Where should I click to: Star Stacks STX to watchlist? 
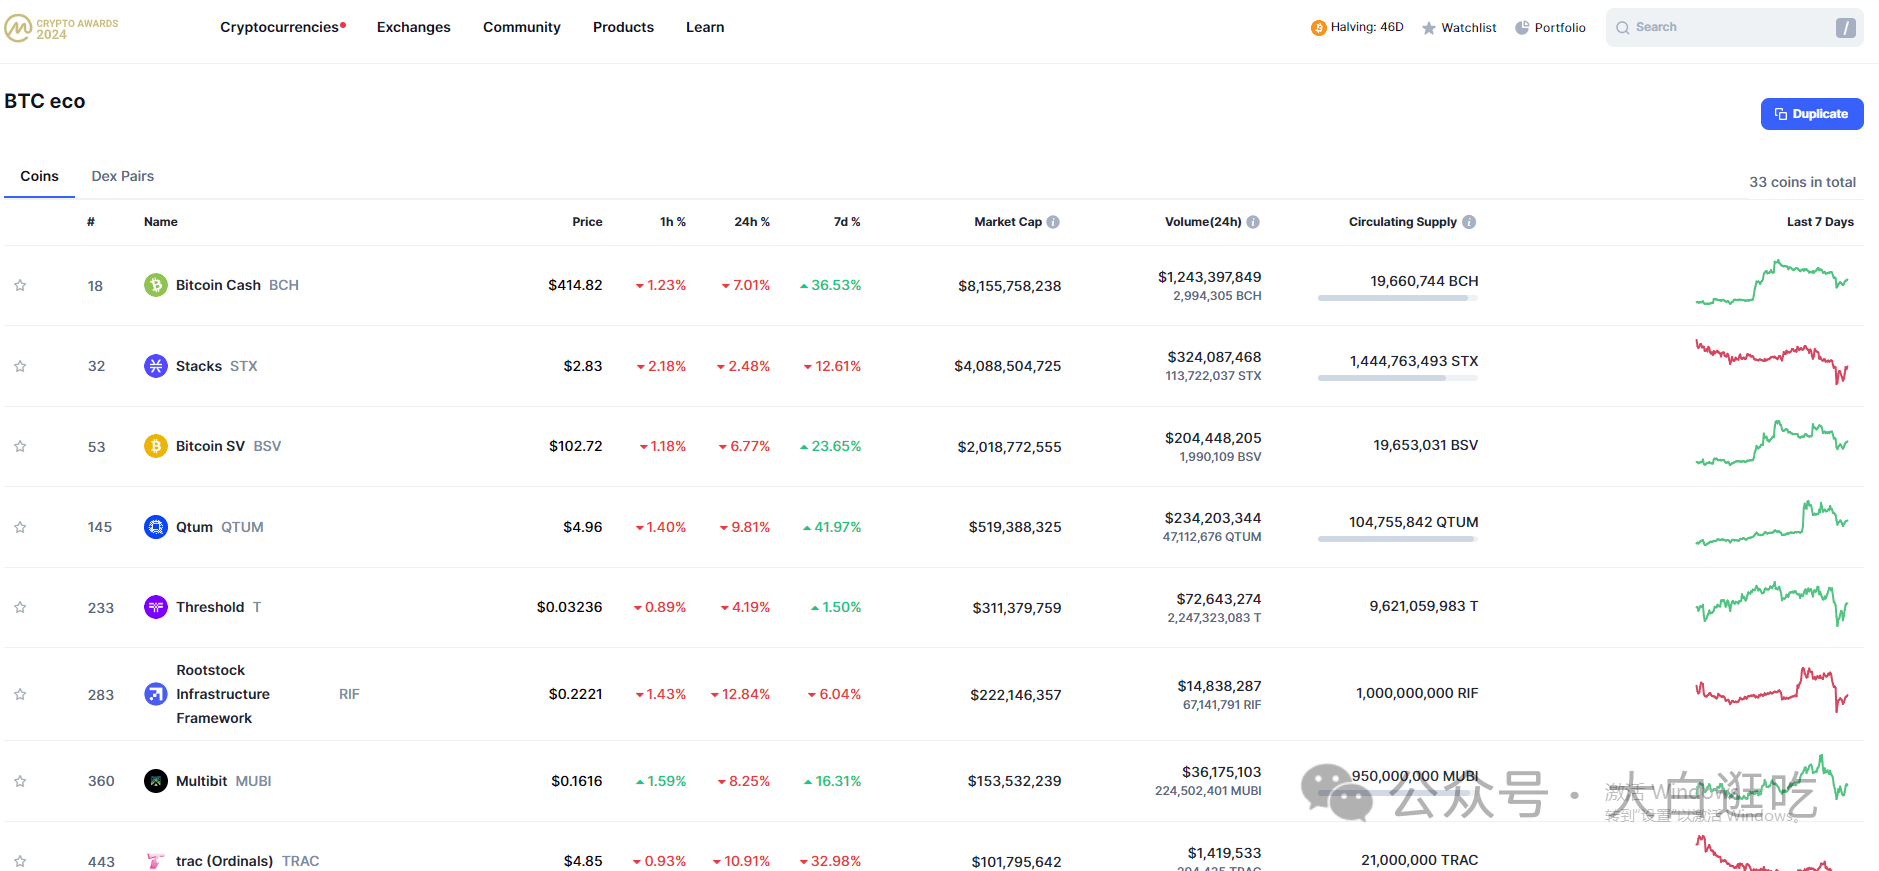pyautogui.click(x=20, y=366)
